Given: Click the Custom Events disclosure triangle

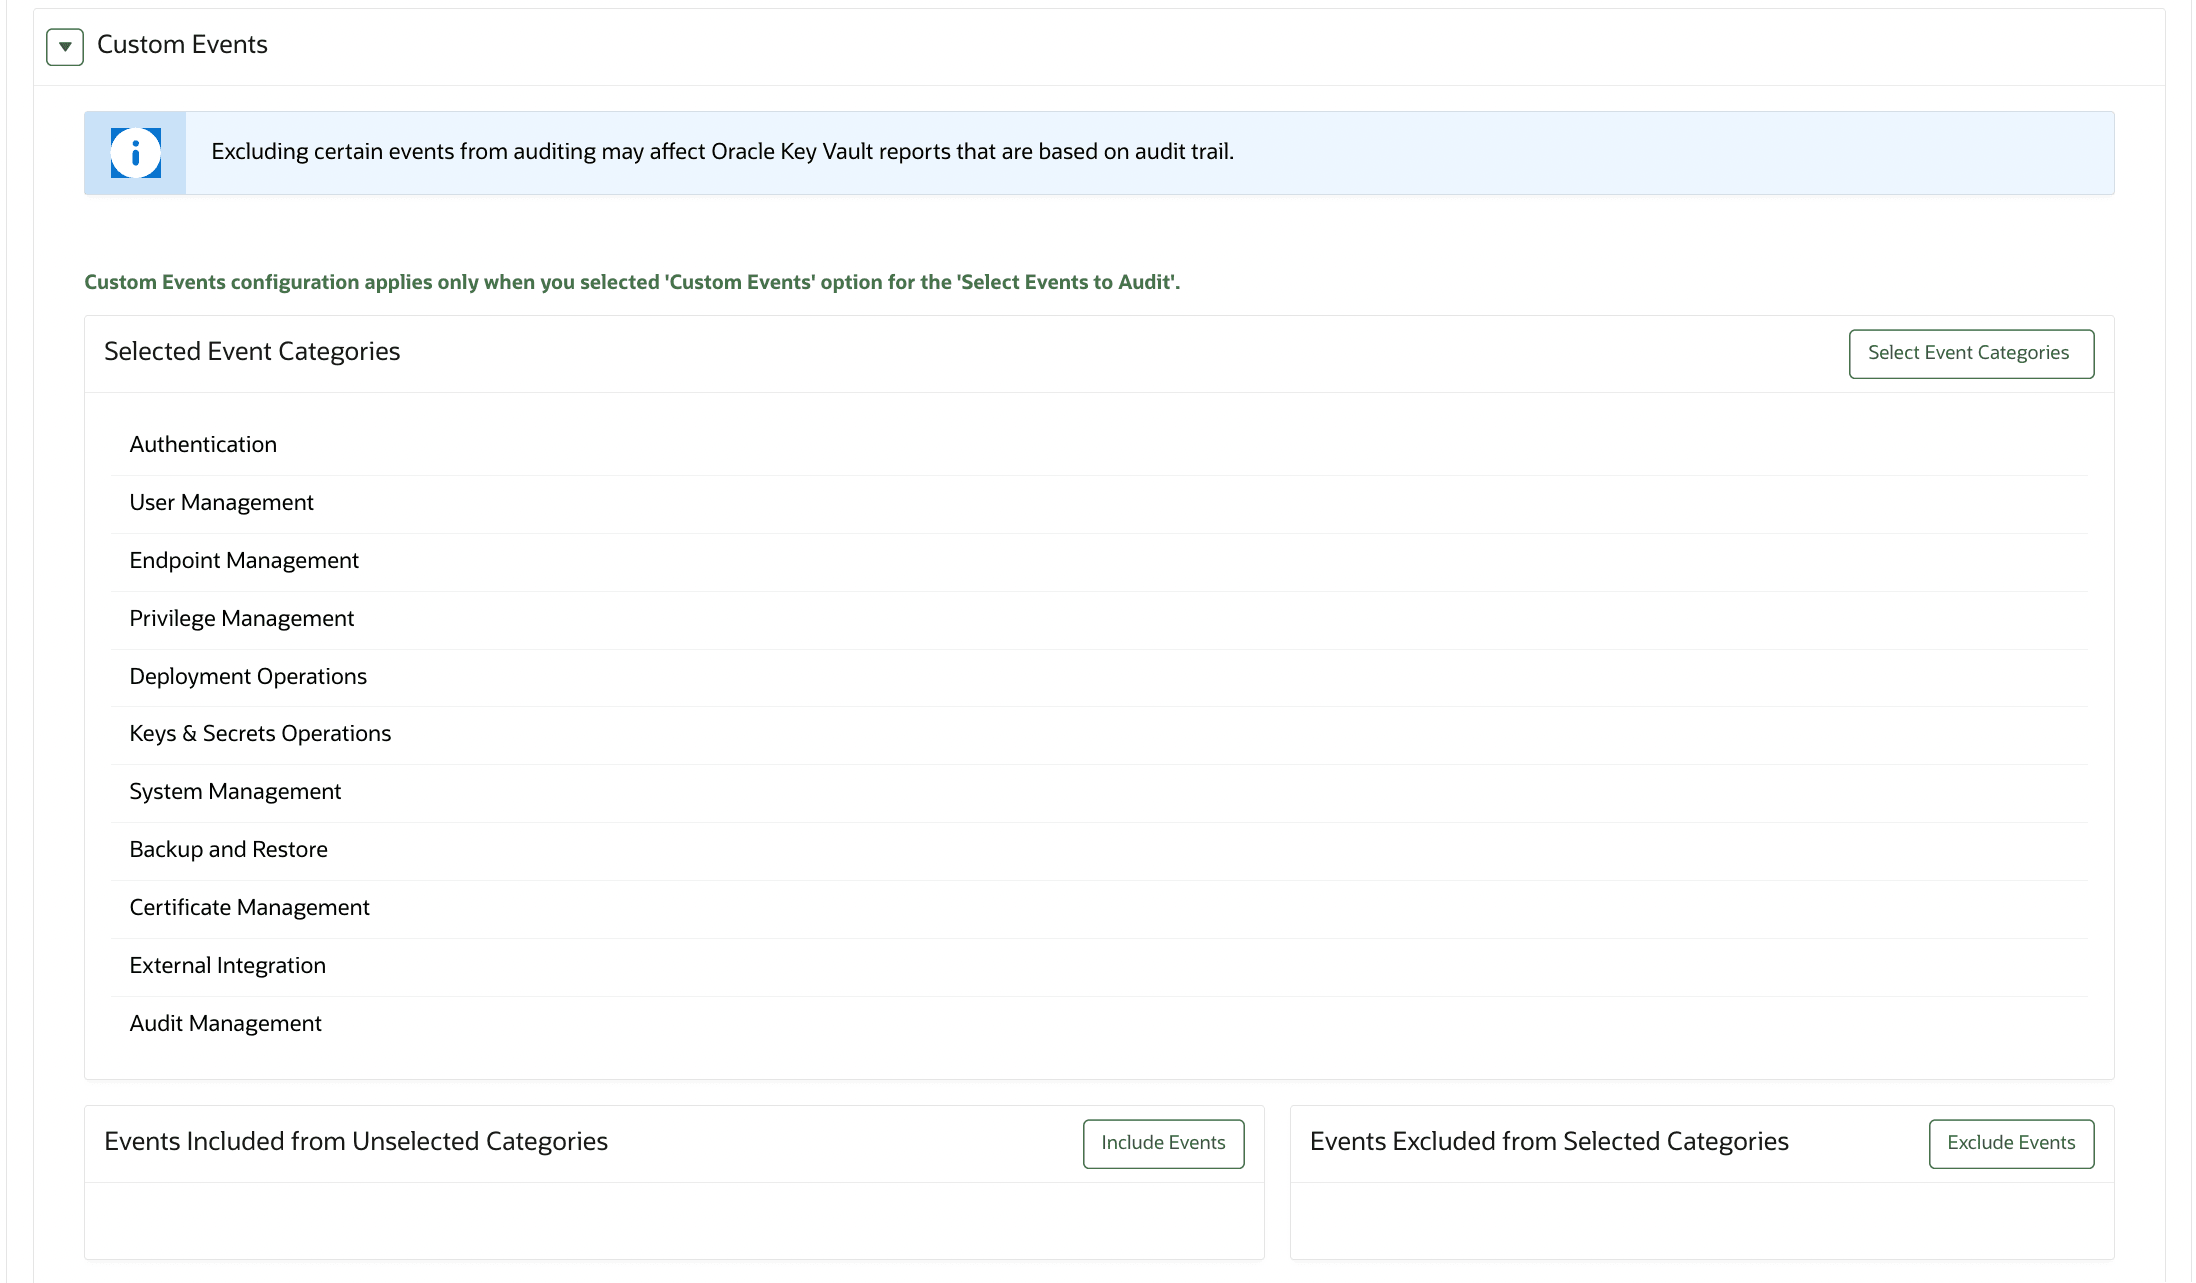Looking at the screenshot, I should pyautogui.click(x=64, y=46).
